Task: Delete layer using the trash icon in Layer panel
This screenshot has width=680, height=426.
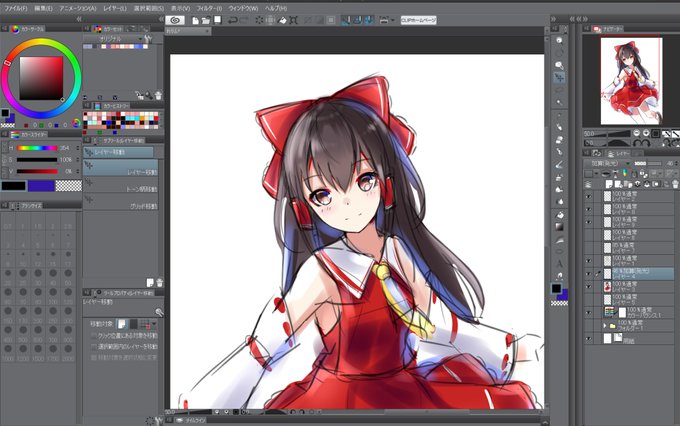Action: 675,184
